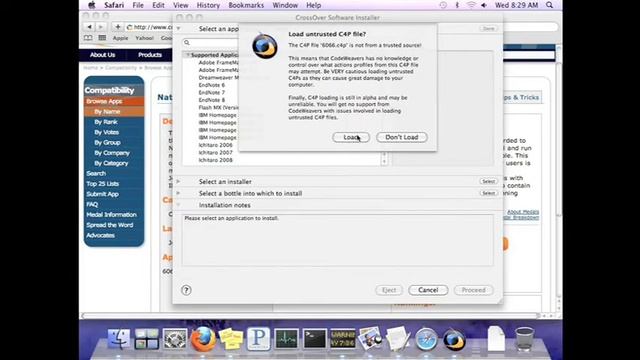Open the Trash in the Dock

coord(524,339)
